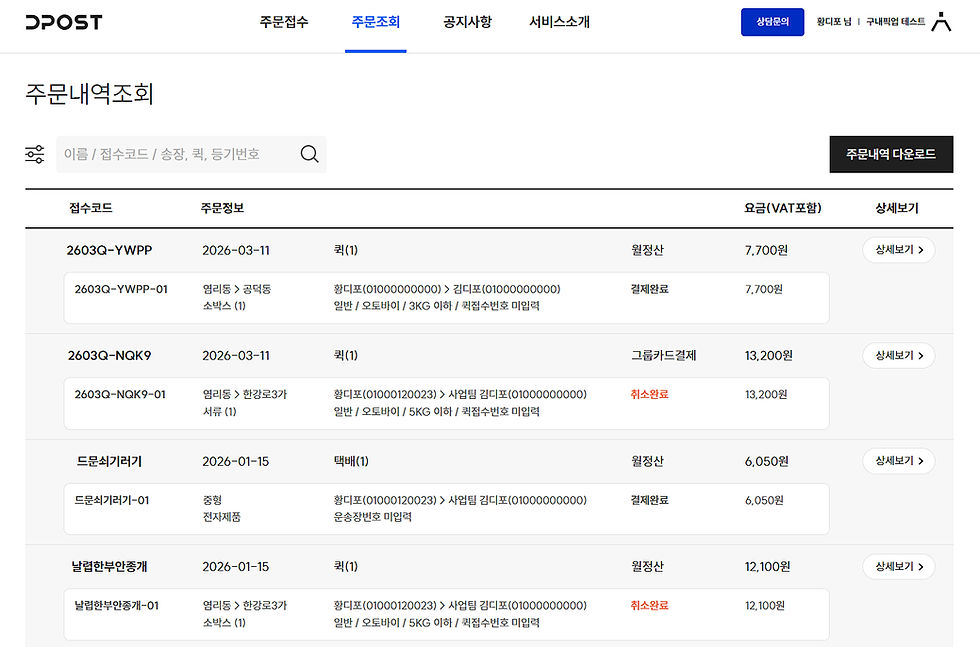Click the 요금(VAT포함) column header
The width and height of the screenshot is (980, 647).
[x=782, y=208]
